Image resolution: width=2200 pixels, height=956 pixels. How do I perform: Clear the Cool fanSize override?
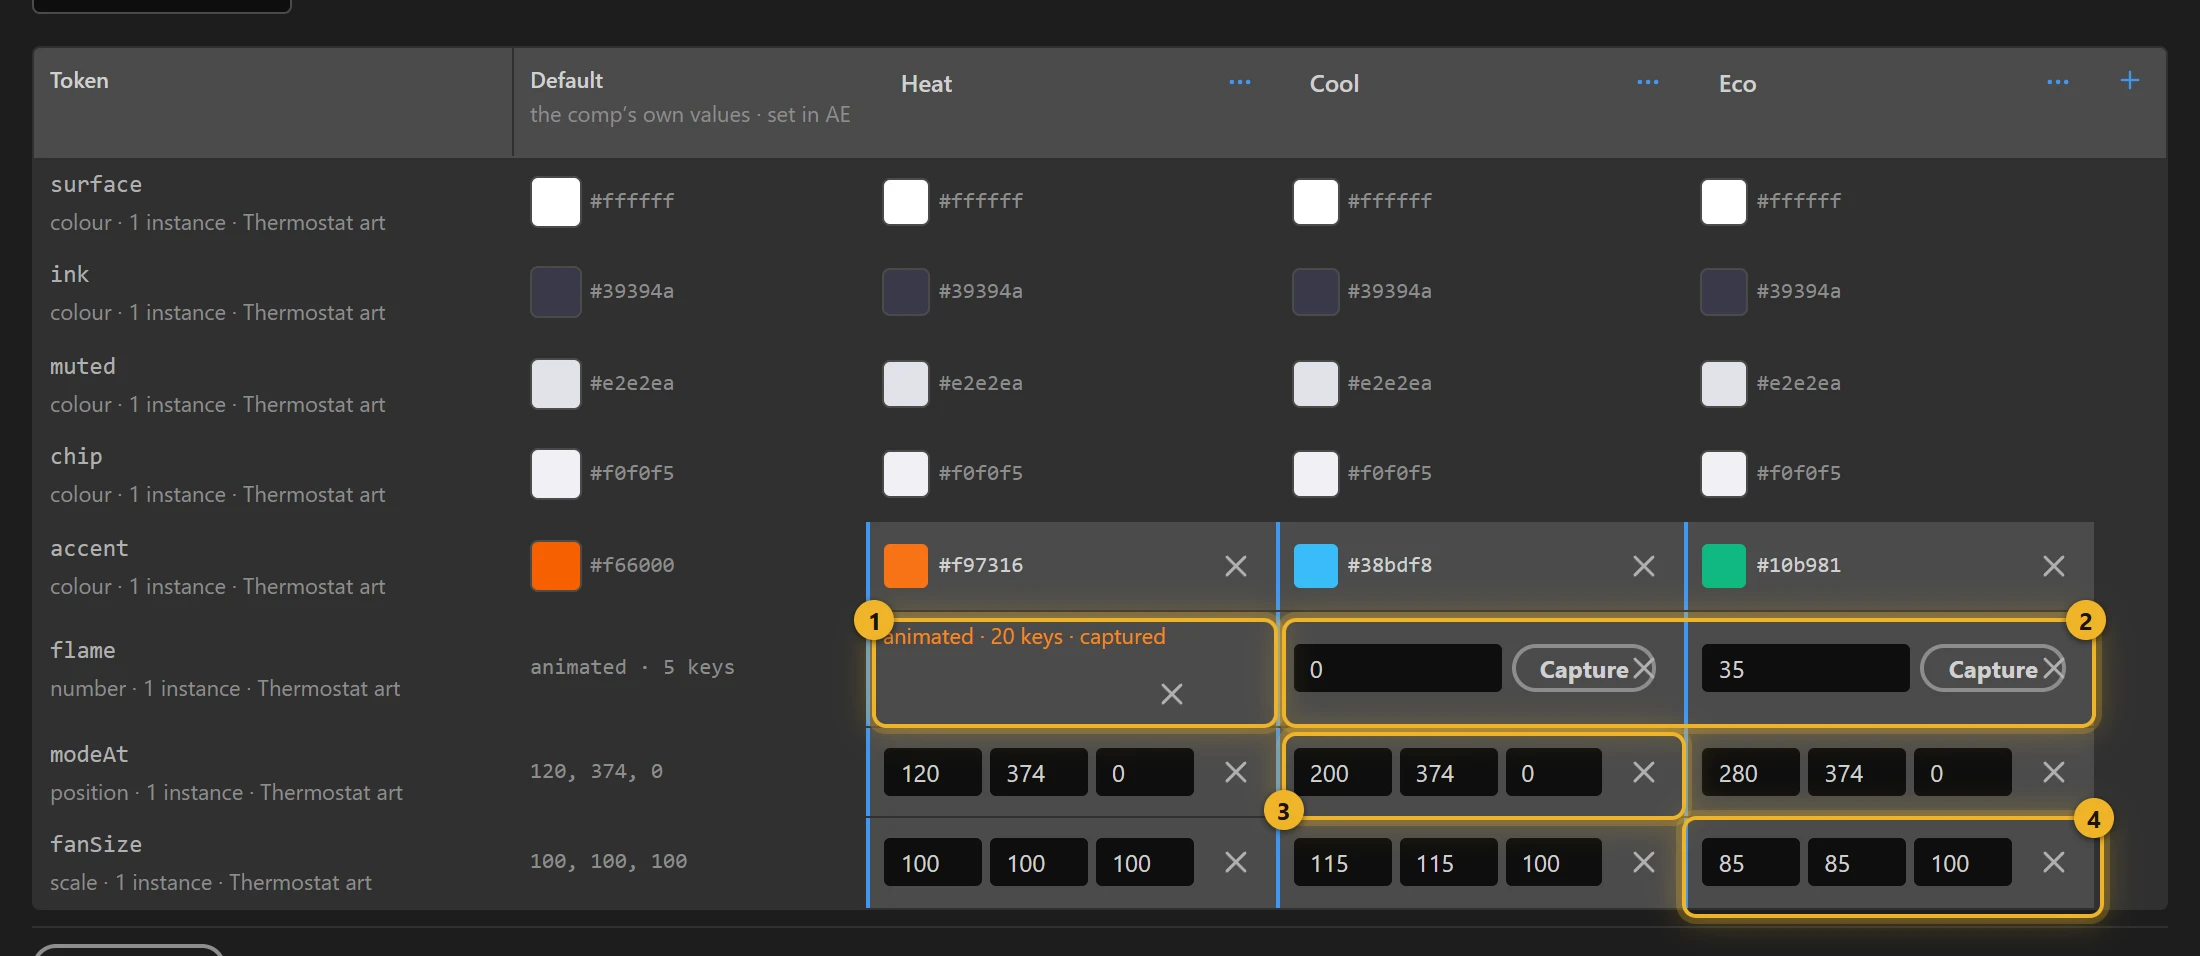1644,862
